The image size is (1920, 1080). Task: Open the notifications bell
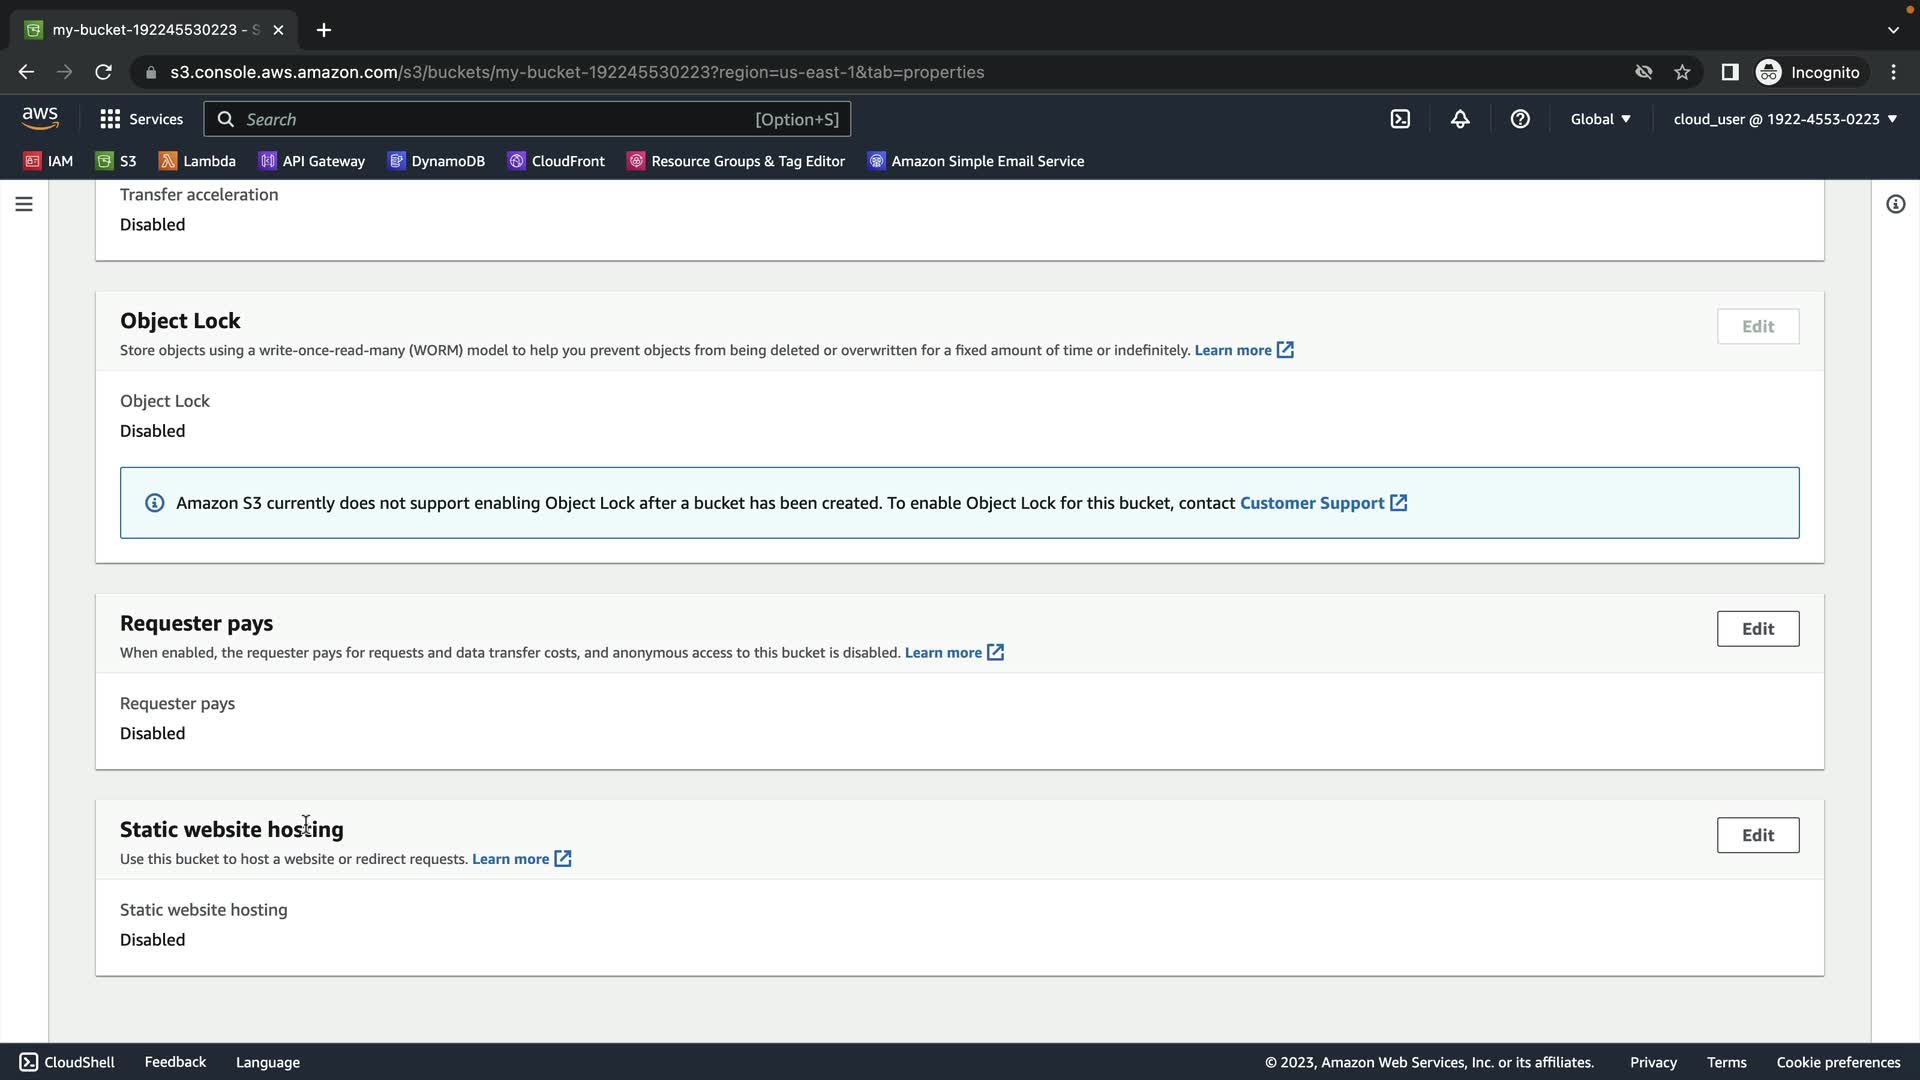[1460, 119]
